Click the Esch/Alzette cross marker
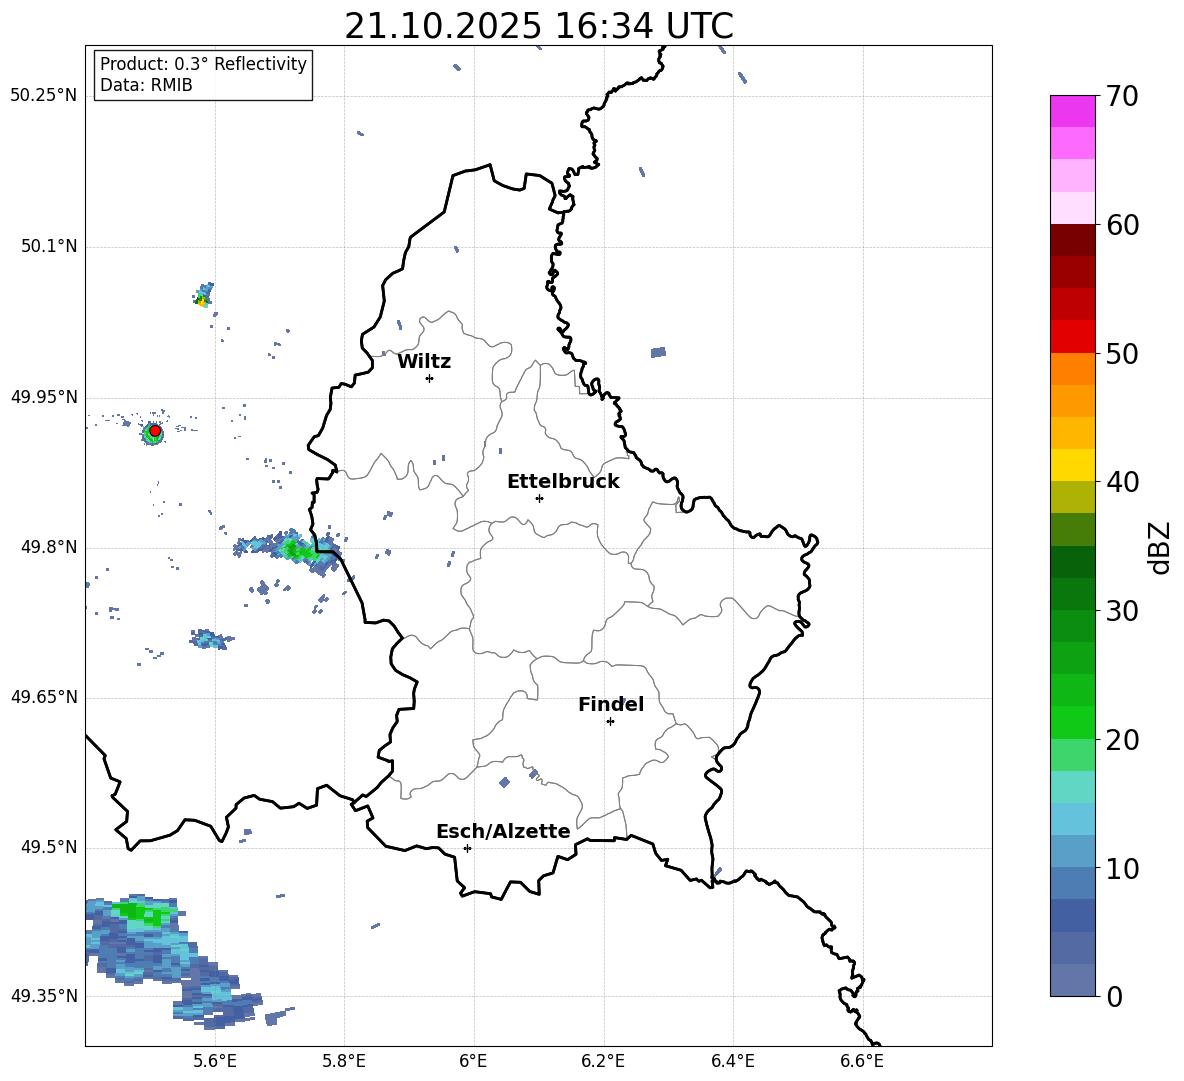Image resolution: width=1184 pixels, height=1081 pixels. click(467, 848)
